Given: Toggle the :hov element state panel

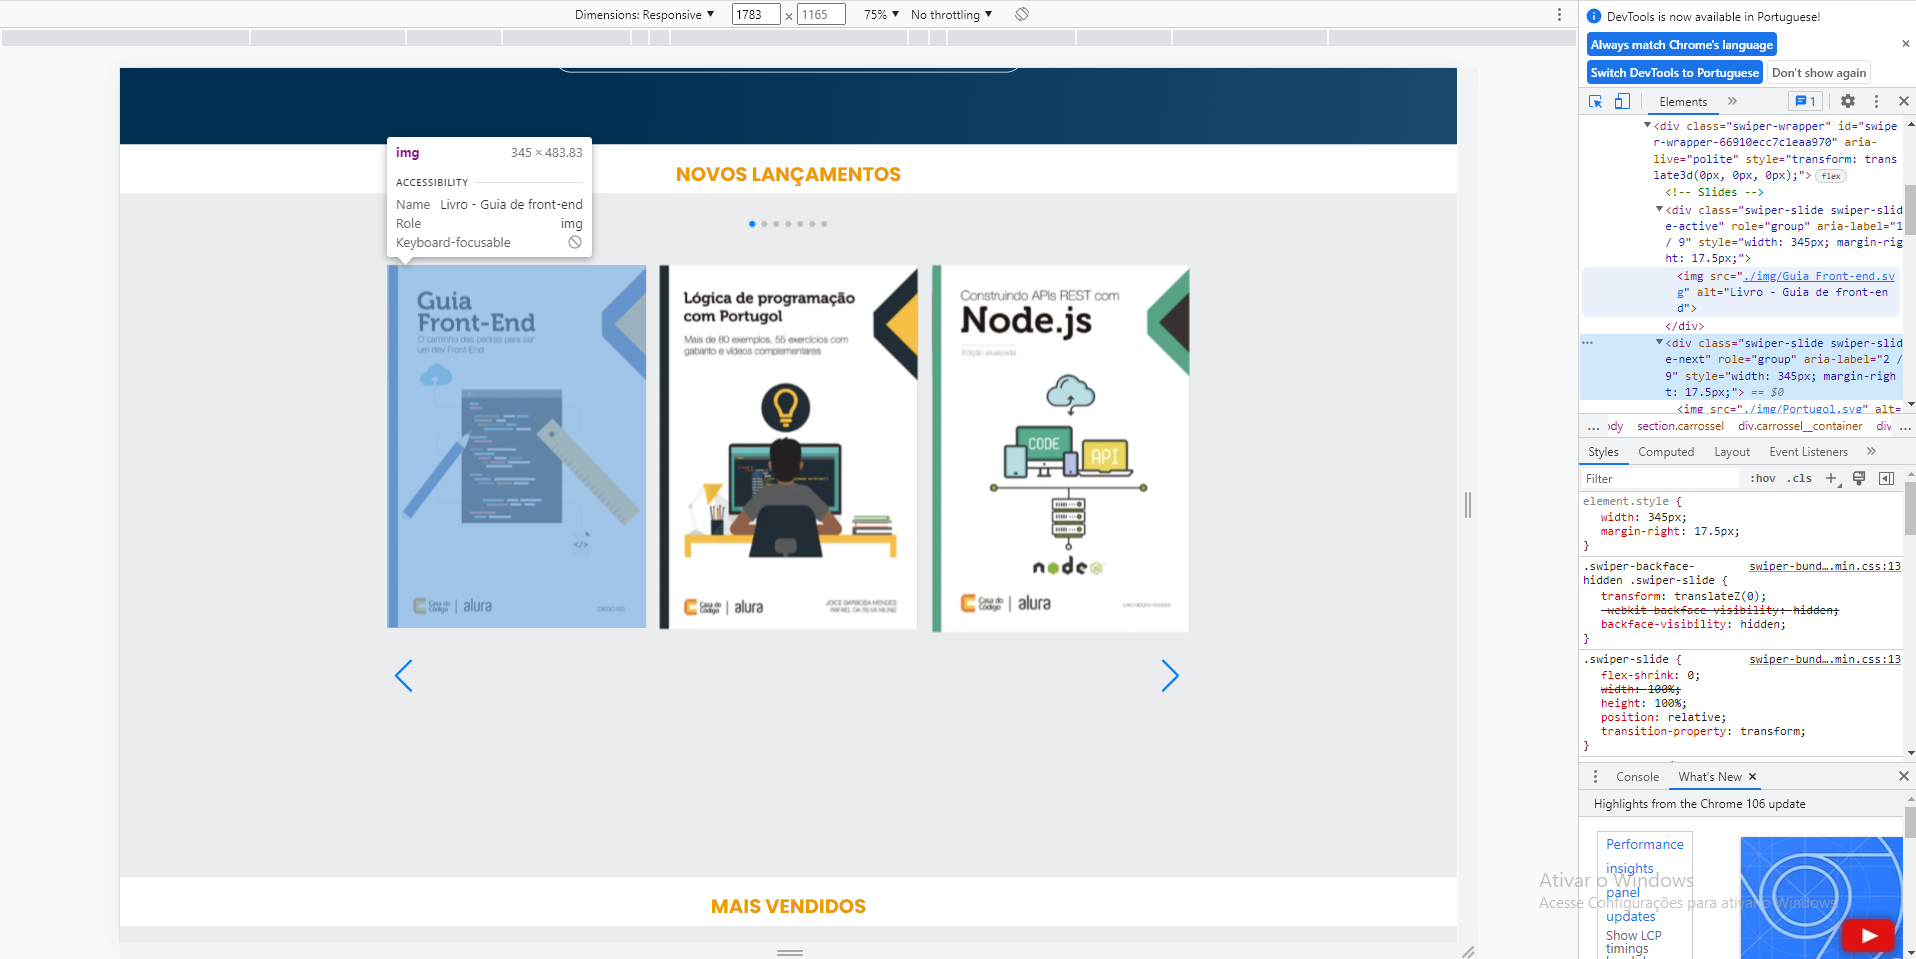Looking at the screenshot, I should 1763,478.
